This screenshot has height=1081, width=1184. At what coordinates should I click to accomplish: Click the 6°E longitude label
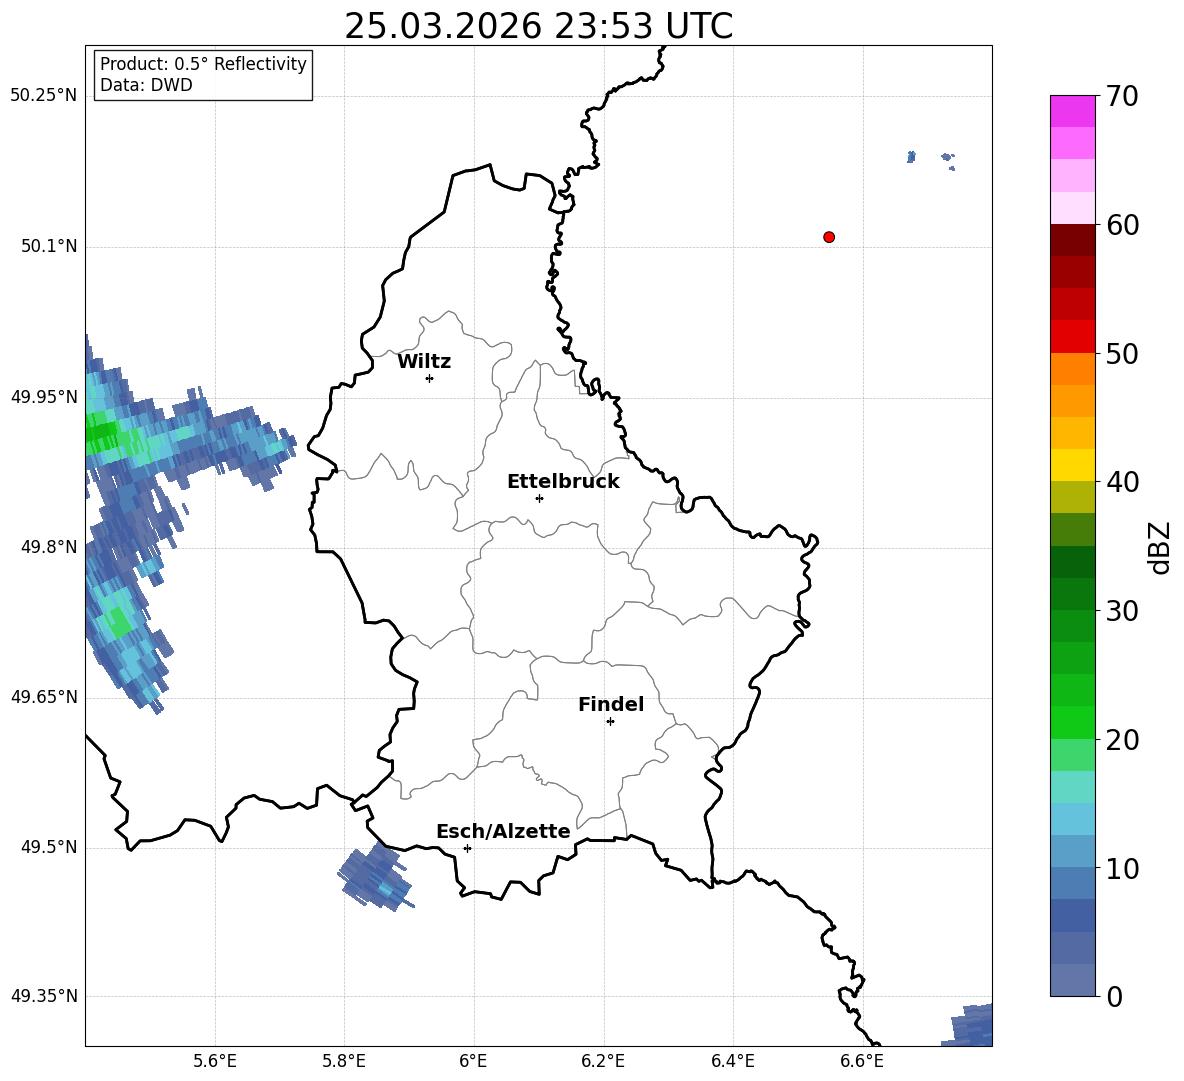[473, 1061]
